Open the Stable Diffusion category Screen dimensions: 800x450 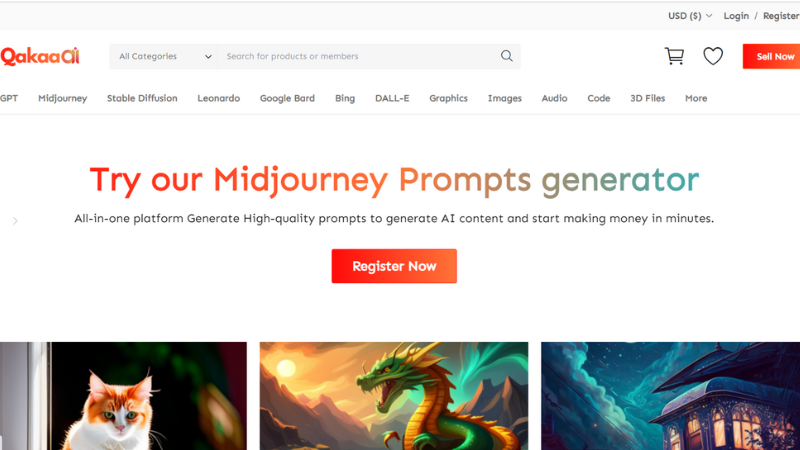click(x=142, y=98)
